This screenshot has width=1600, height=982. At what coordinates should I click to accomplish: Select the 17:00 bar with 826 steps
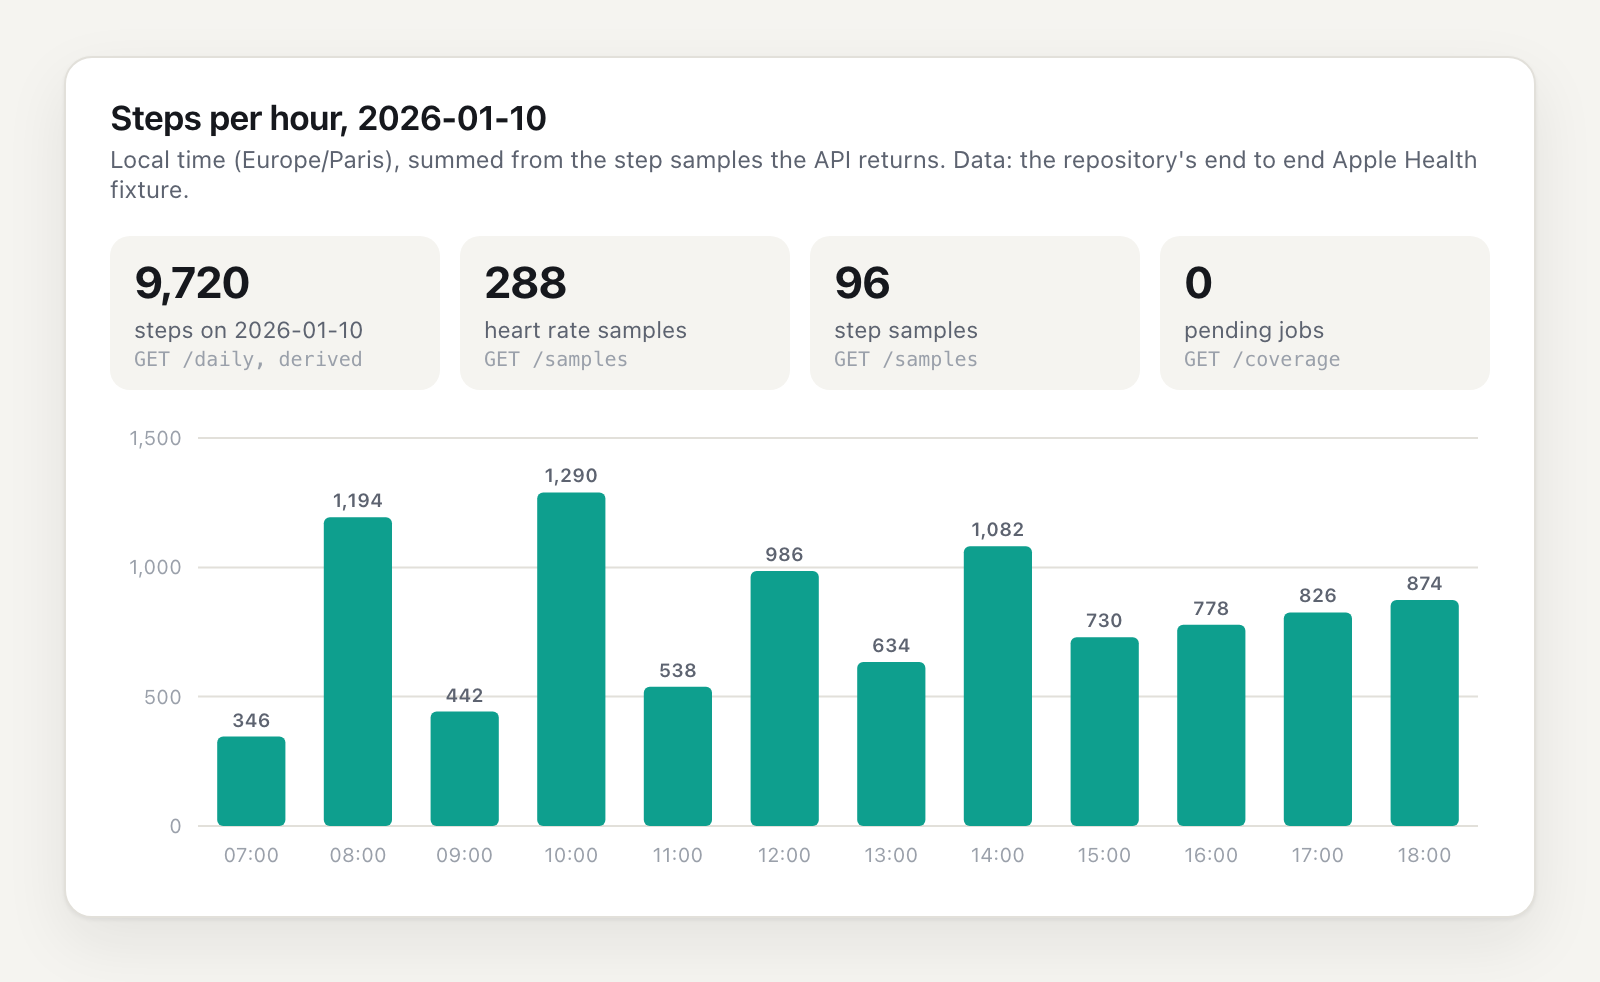click(1318, 719)
